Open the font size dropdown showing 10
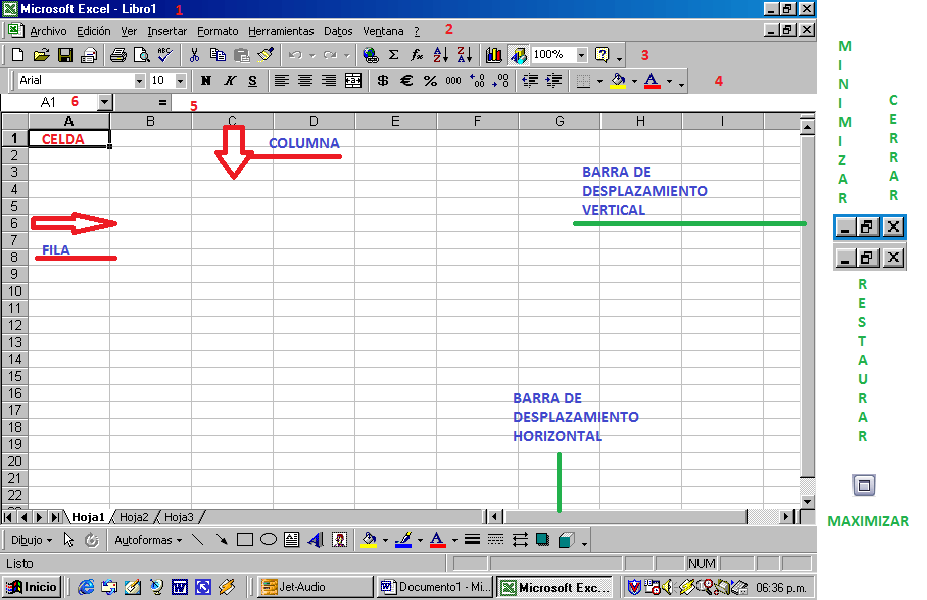 (178, 80)
